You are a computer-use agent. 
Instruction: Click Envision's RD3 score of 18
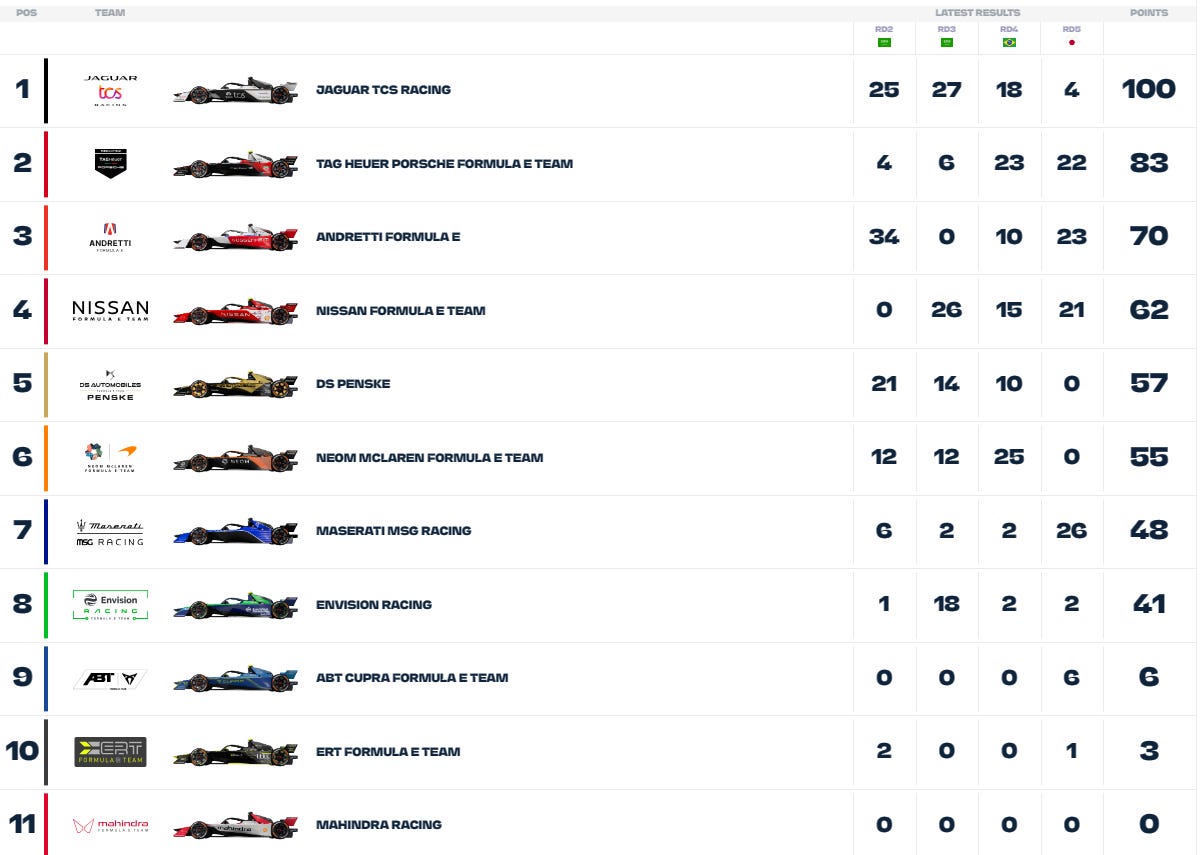tap(946, 604)
